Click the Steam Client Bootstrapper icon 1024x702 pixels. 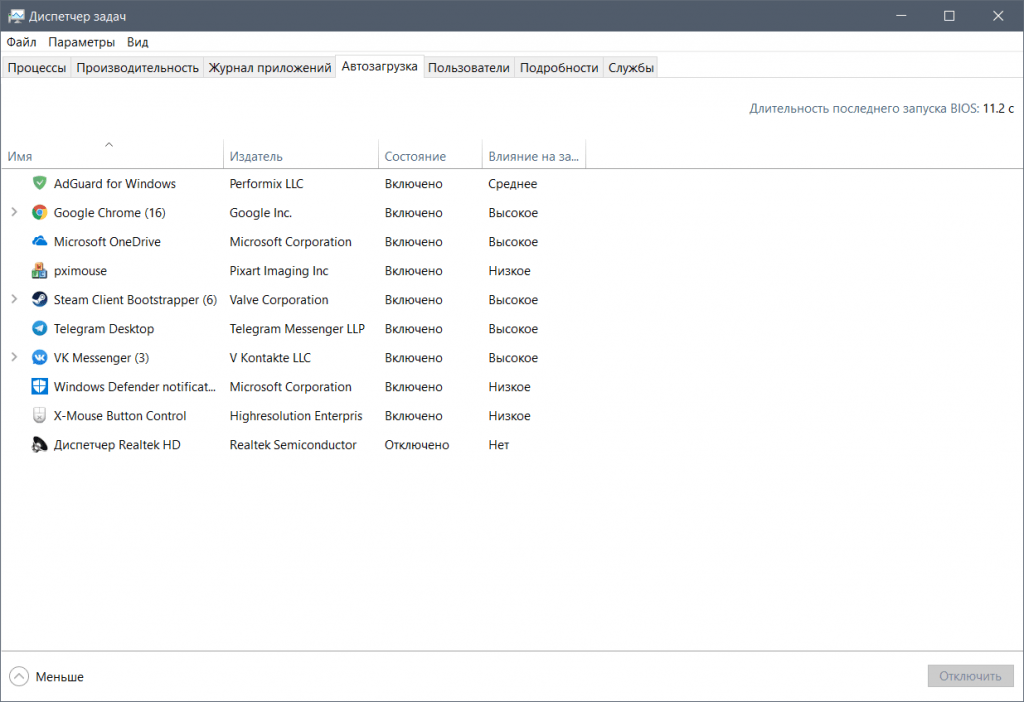pyautogui.click(x=40, y=300)
